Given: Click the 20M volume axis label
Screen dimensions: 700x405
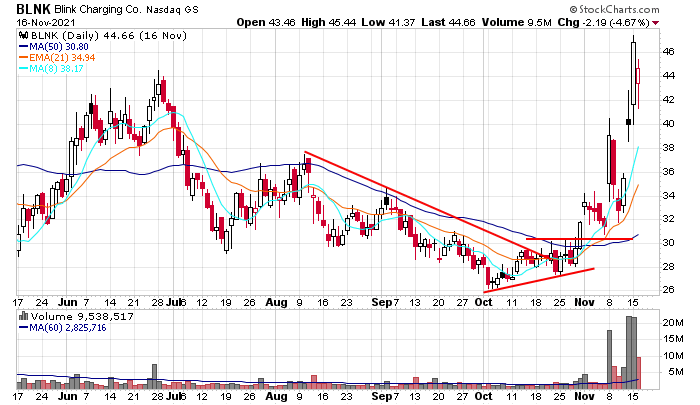Looking at the screenshot, I should 673,323.
